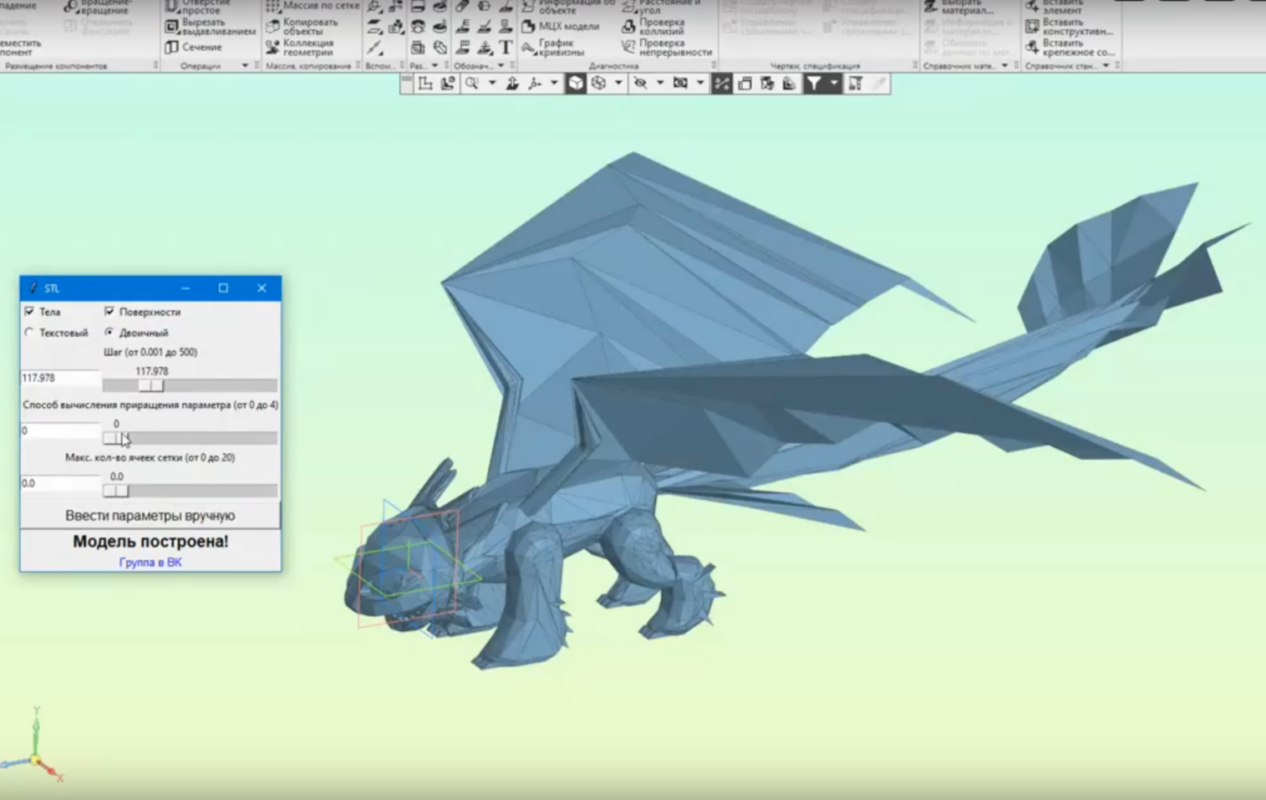Uncheck the Тела checkbox

click(29, 312)
